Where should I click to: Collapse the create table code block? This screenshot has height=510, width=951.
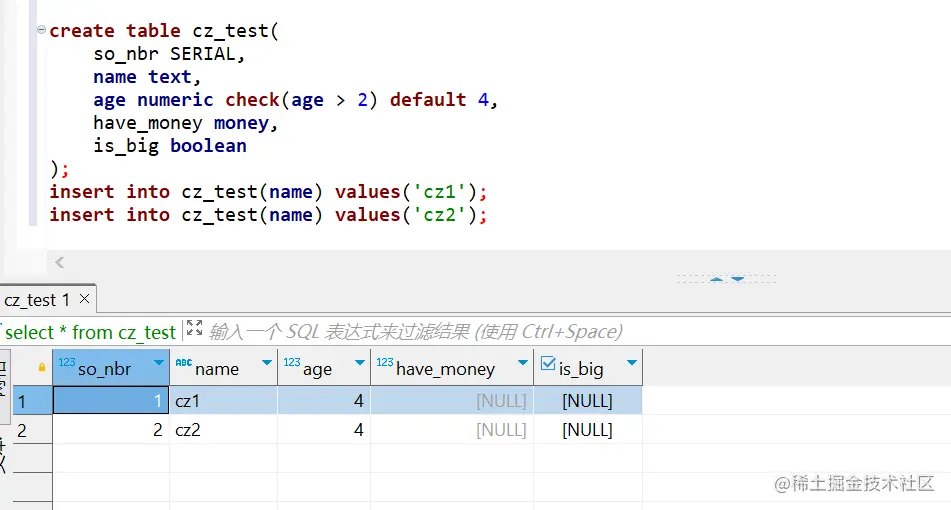[41, 30]
